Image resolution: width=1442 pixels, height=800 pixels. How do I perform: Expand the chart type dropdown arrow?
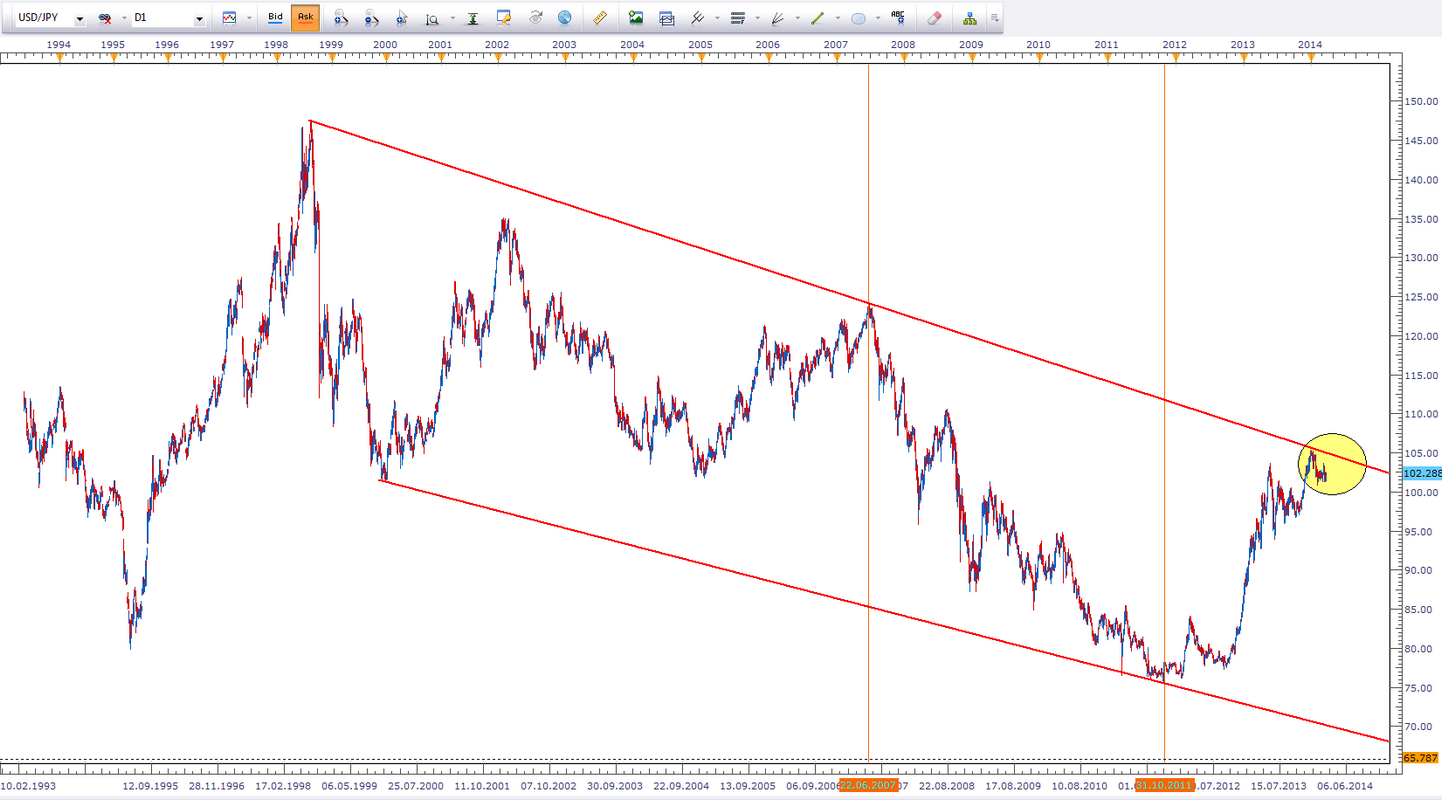pos(247,18)
